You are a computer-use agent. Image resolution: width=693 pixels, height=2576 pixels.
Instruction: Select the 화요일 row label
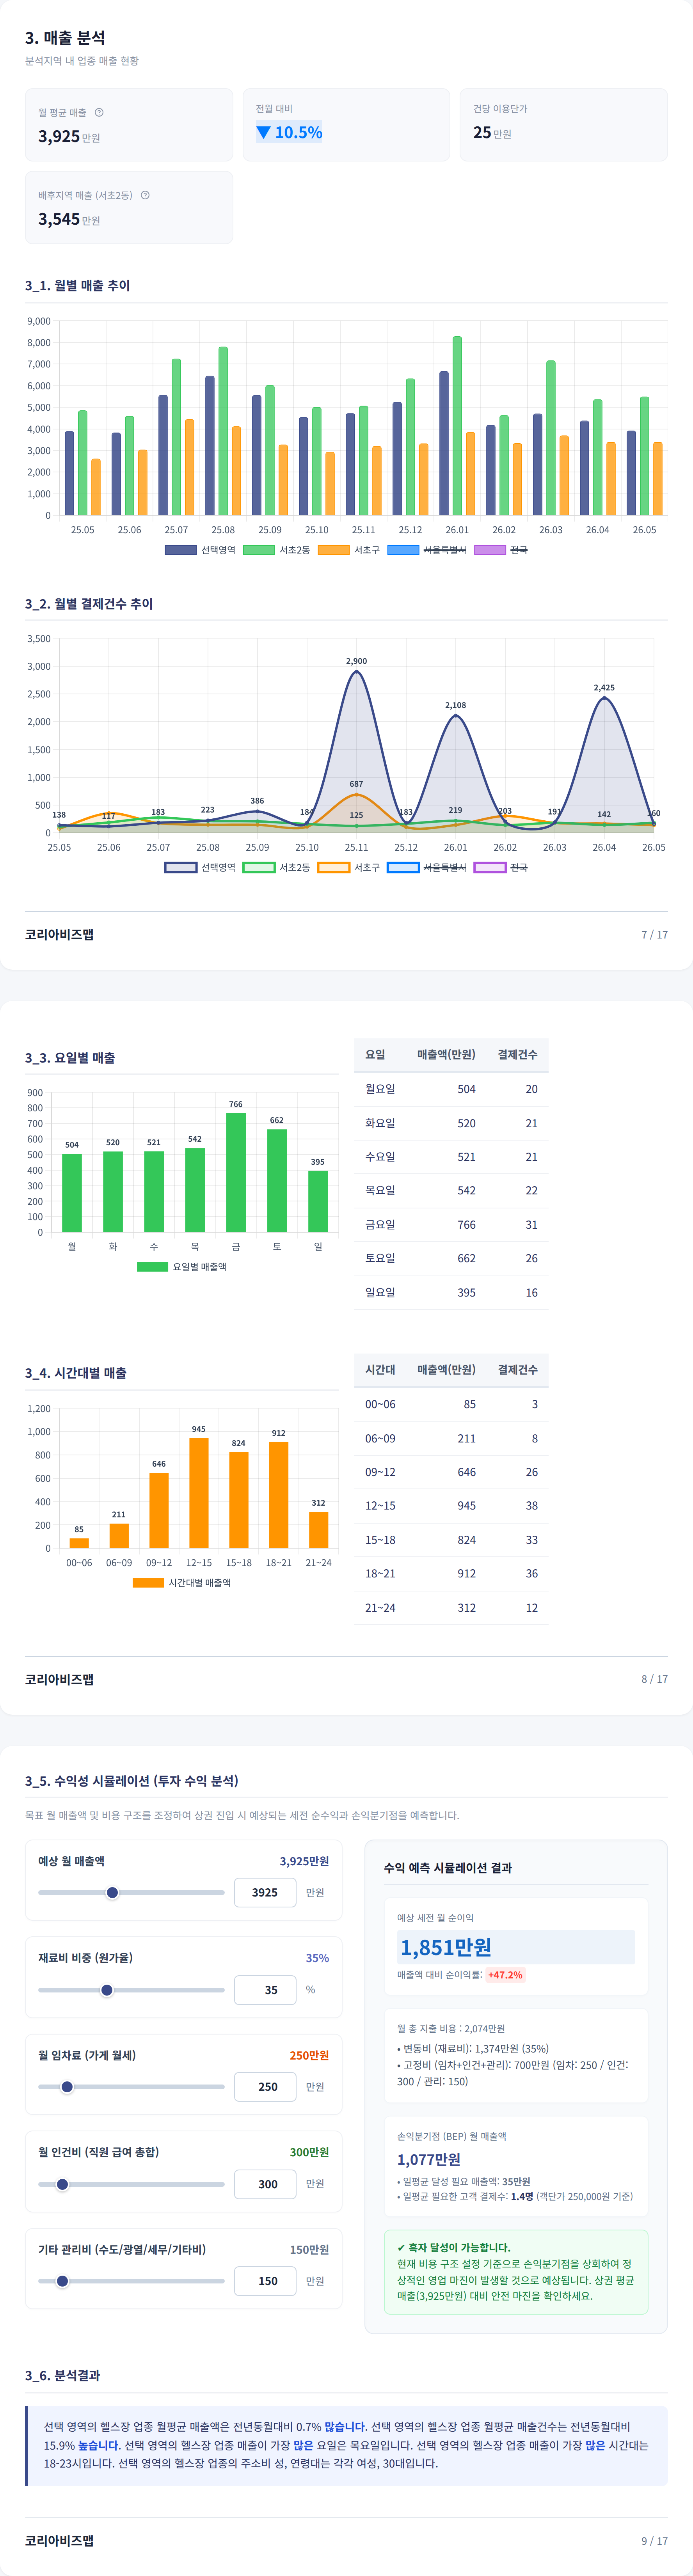tap(380, 1123)
